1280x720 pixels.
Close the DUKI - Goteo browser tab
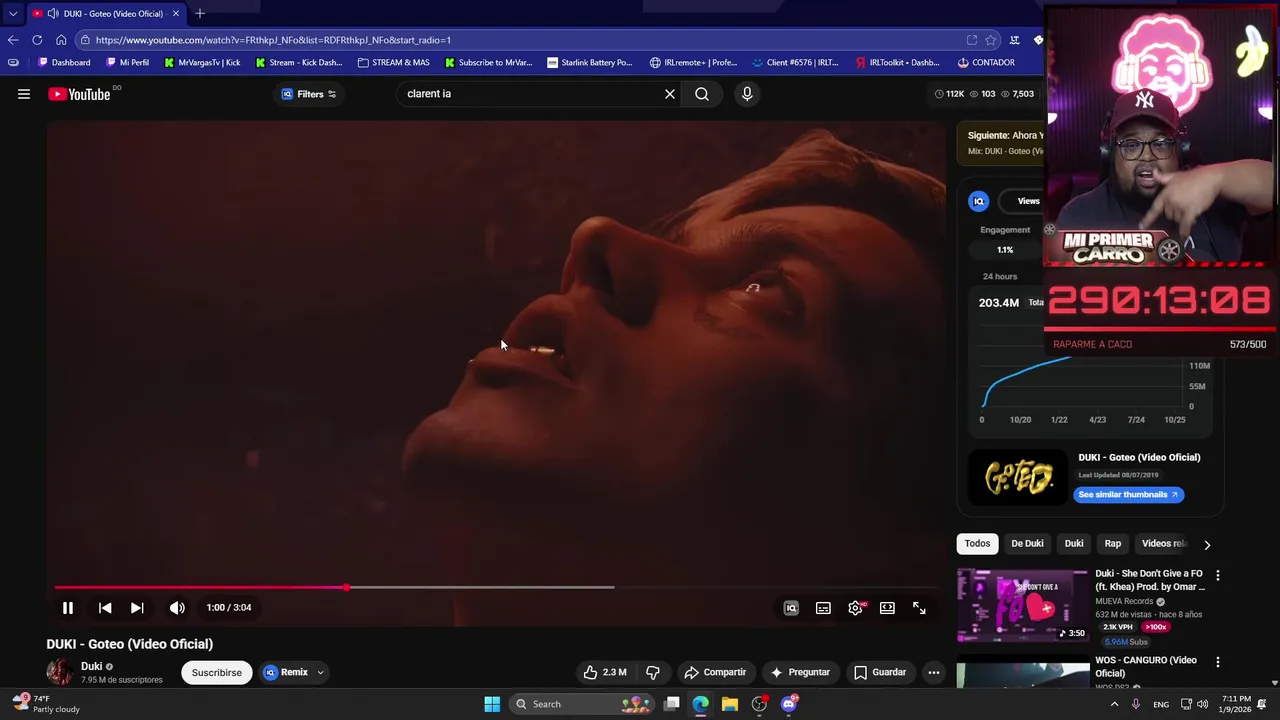(x=176, y=14)
